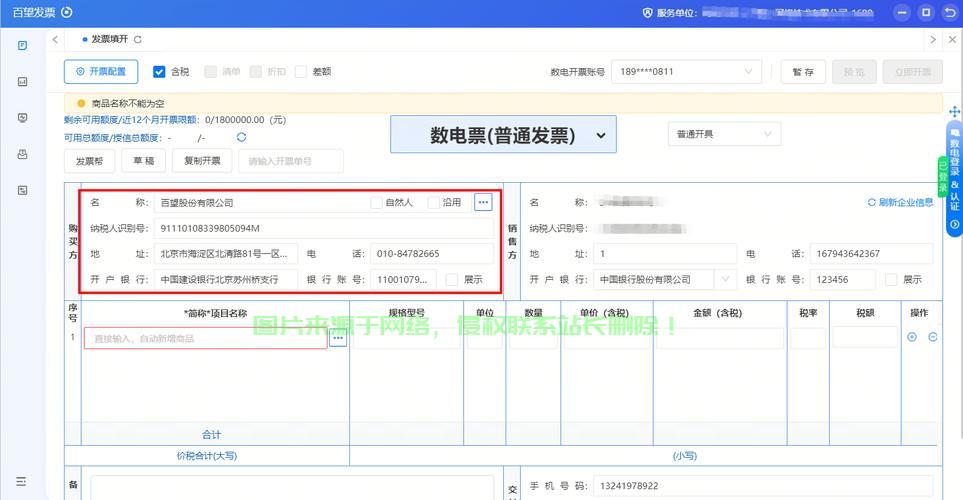
Task: Toggle the 含税 checkbox
Action: 159,72
